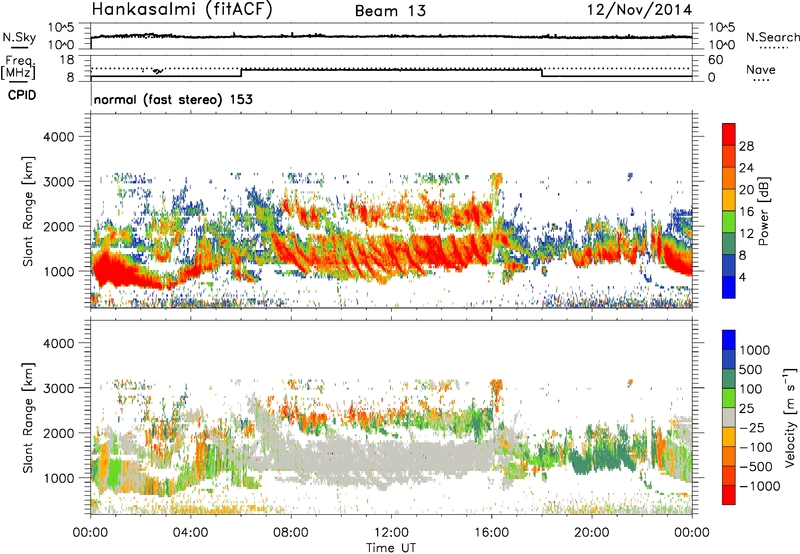Click the '3000' tick on velocity plot

tap(59, 388)
